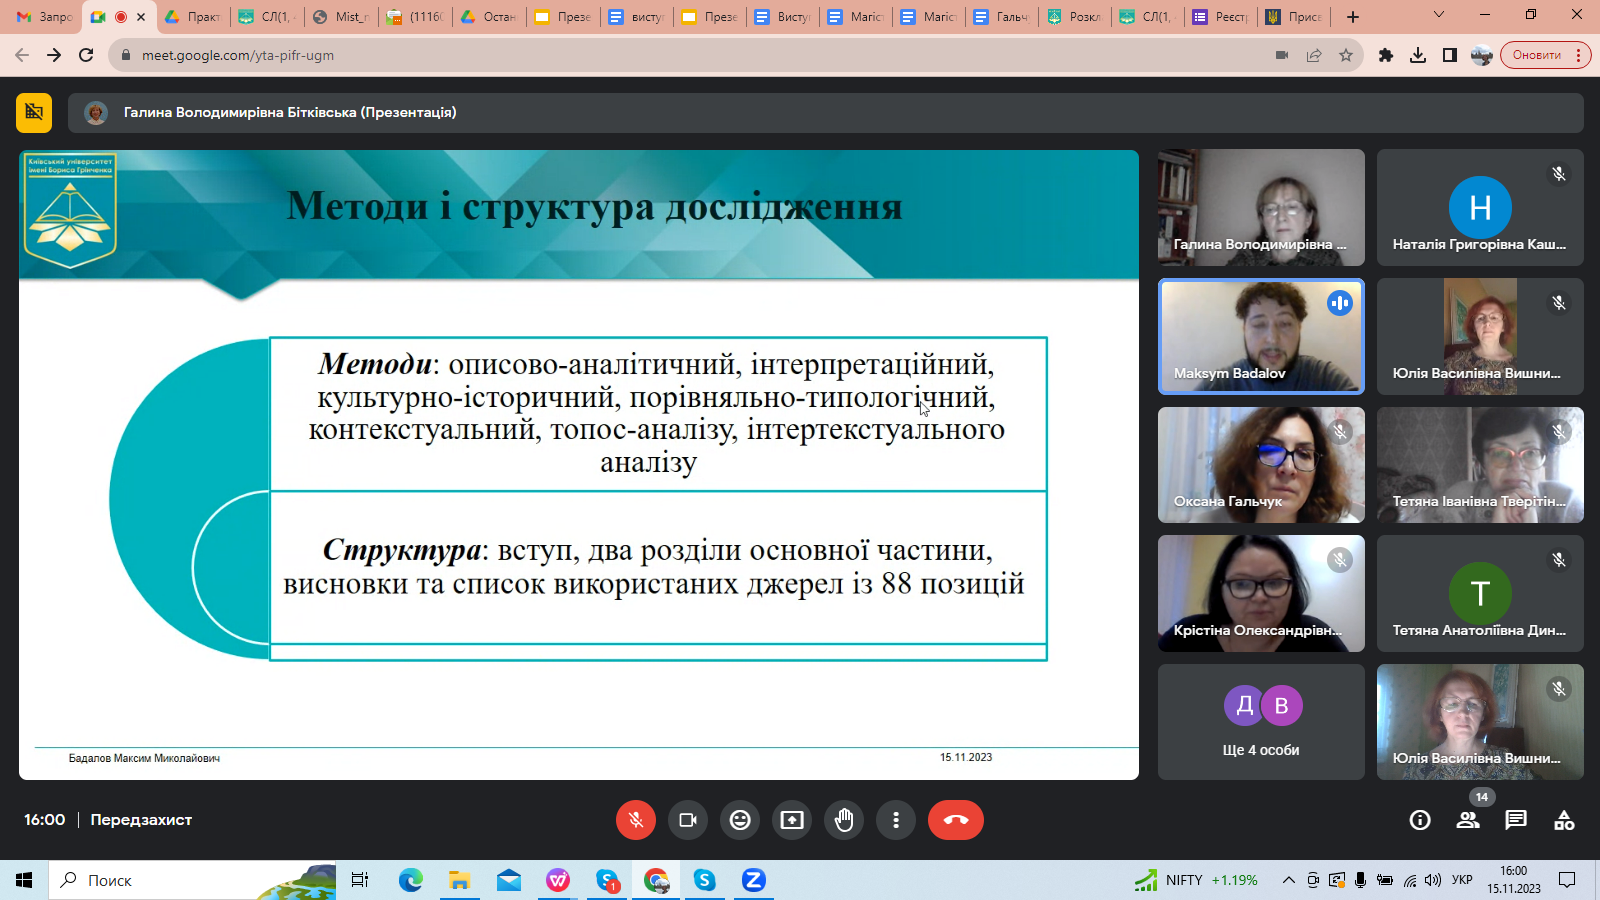This screenshot has height=900, width=1600.
Task: Open the 'Ще 4 особи' tile
Action: (x=1260, y=722)
